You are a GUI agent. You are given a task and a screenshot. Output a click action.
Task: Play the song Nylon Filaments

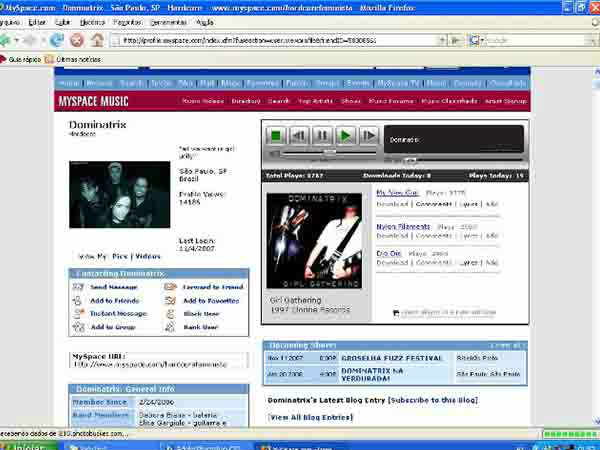click(403, 227)
